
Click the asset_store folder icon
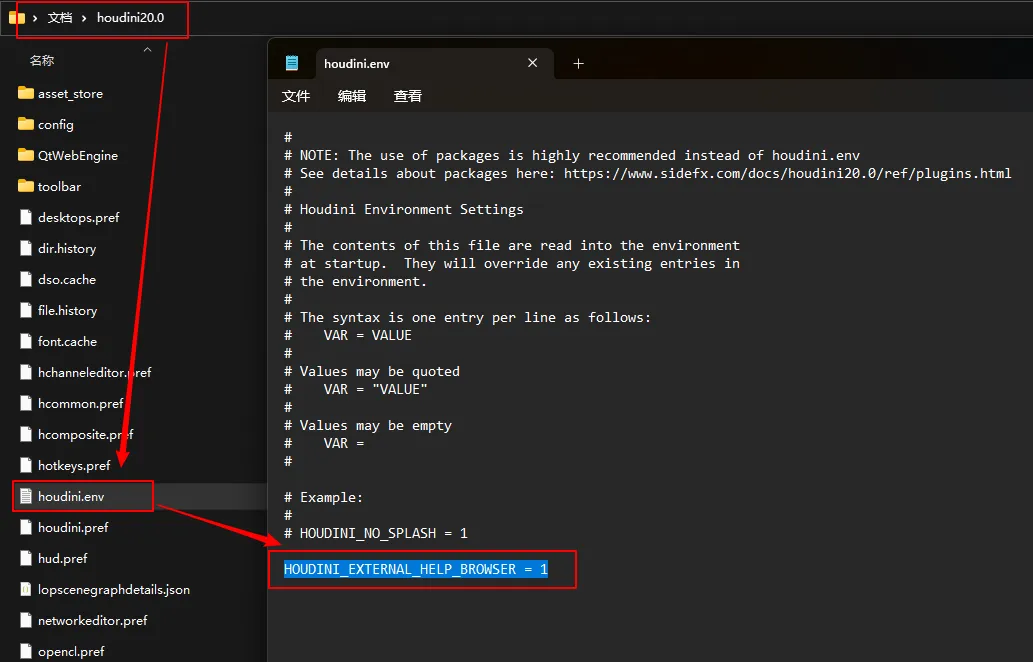[x=26, y=93]
